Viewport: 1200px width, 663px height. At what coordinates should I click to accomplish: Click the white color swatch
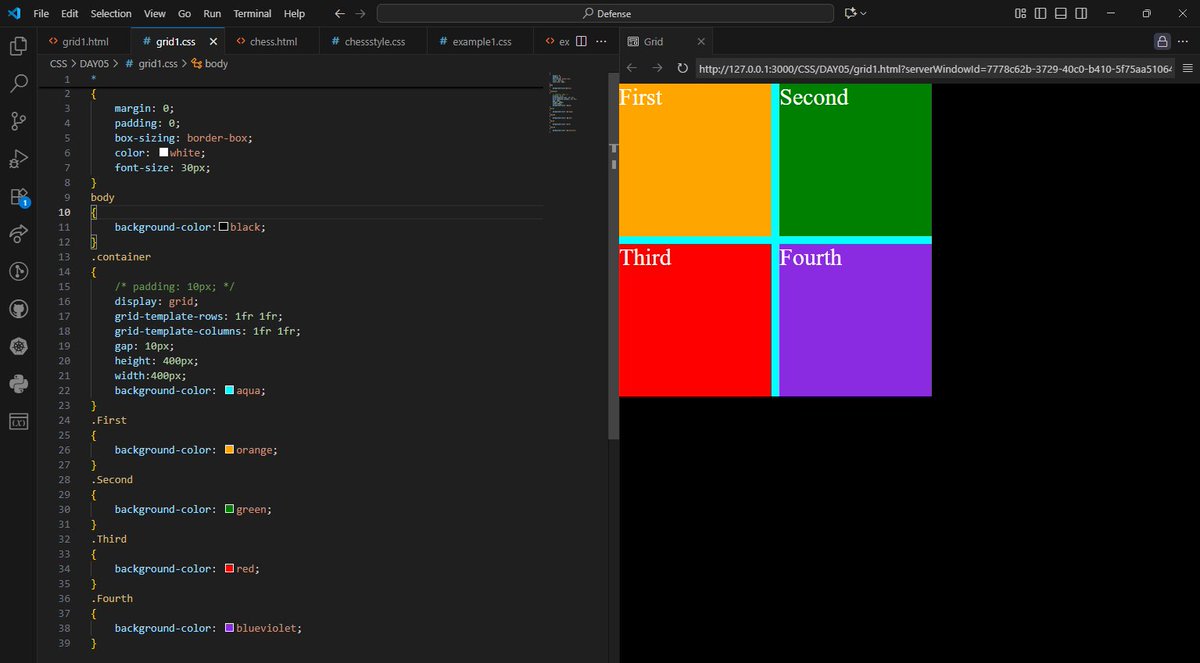tap(163, 153)
